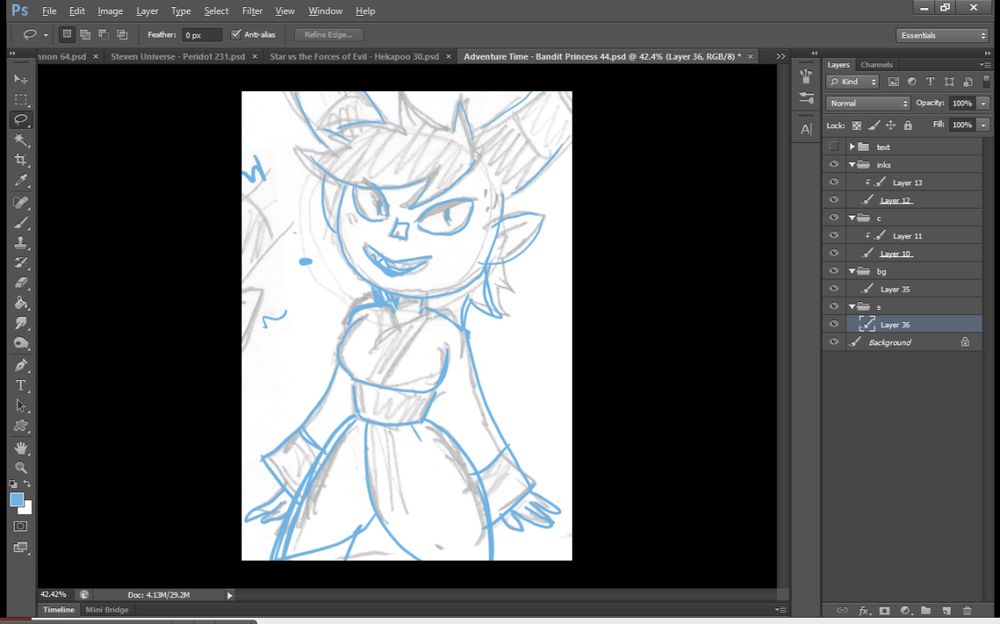Open the Opacity slider dropdown arrow
This screenshot has width=1000, height=624.
click(983, 103)
